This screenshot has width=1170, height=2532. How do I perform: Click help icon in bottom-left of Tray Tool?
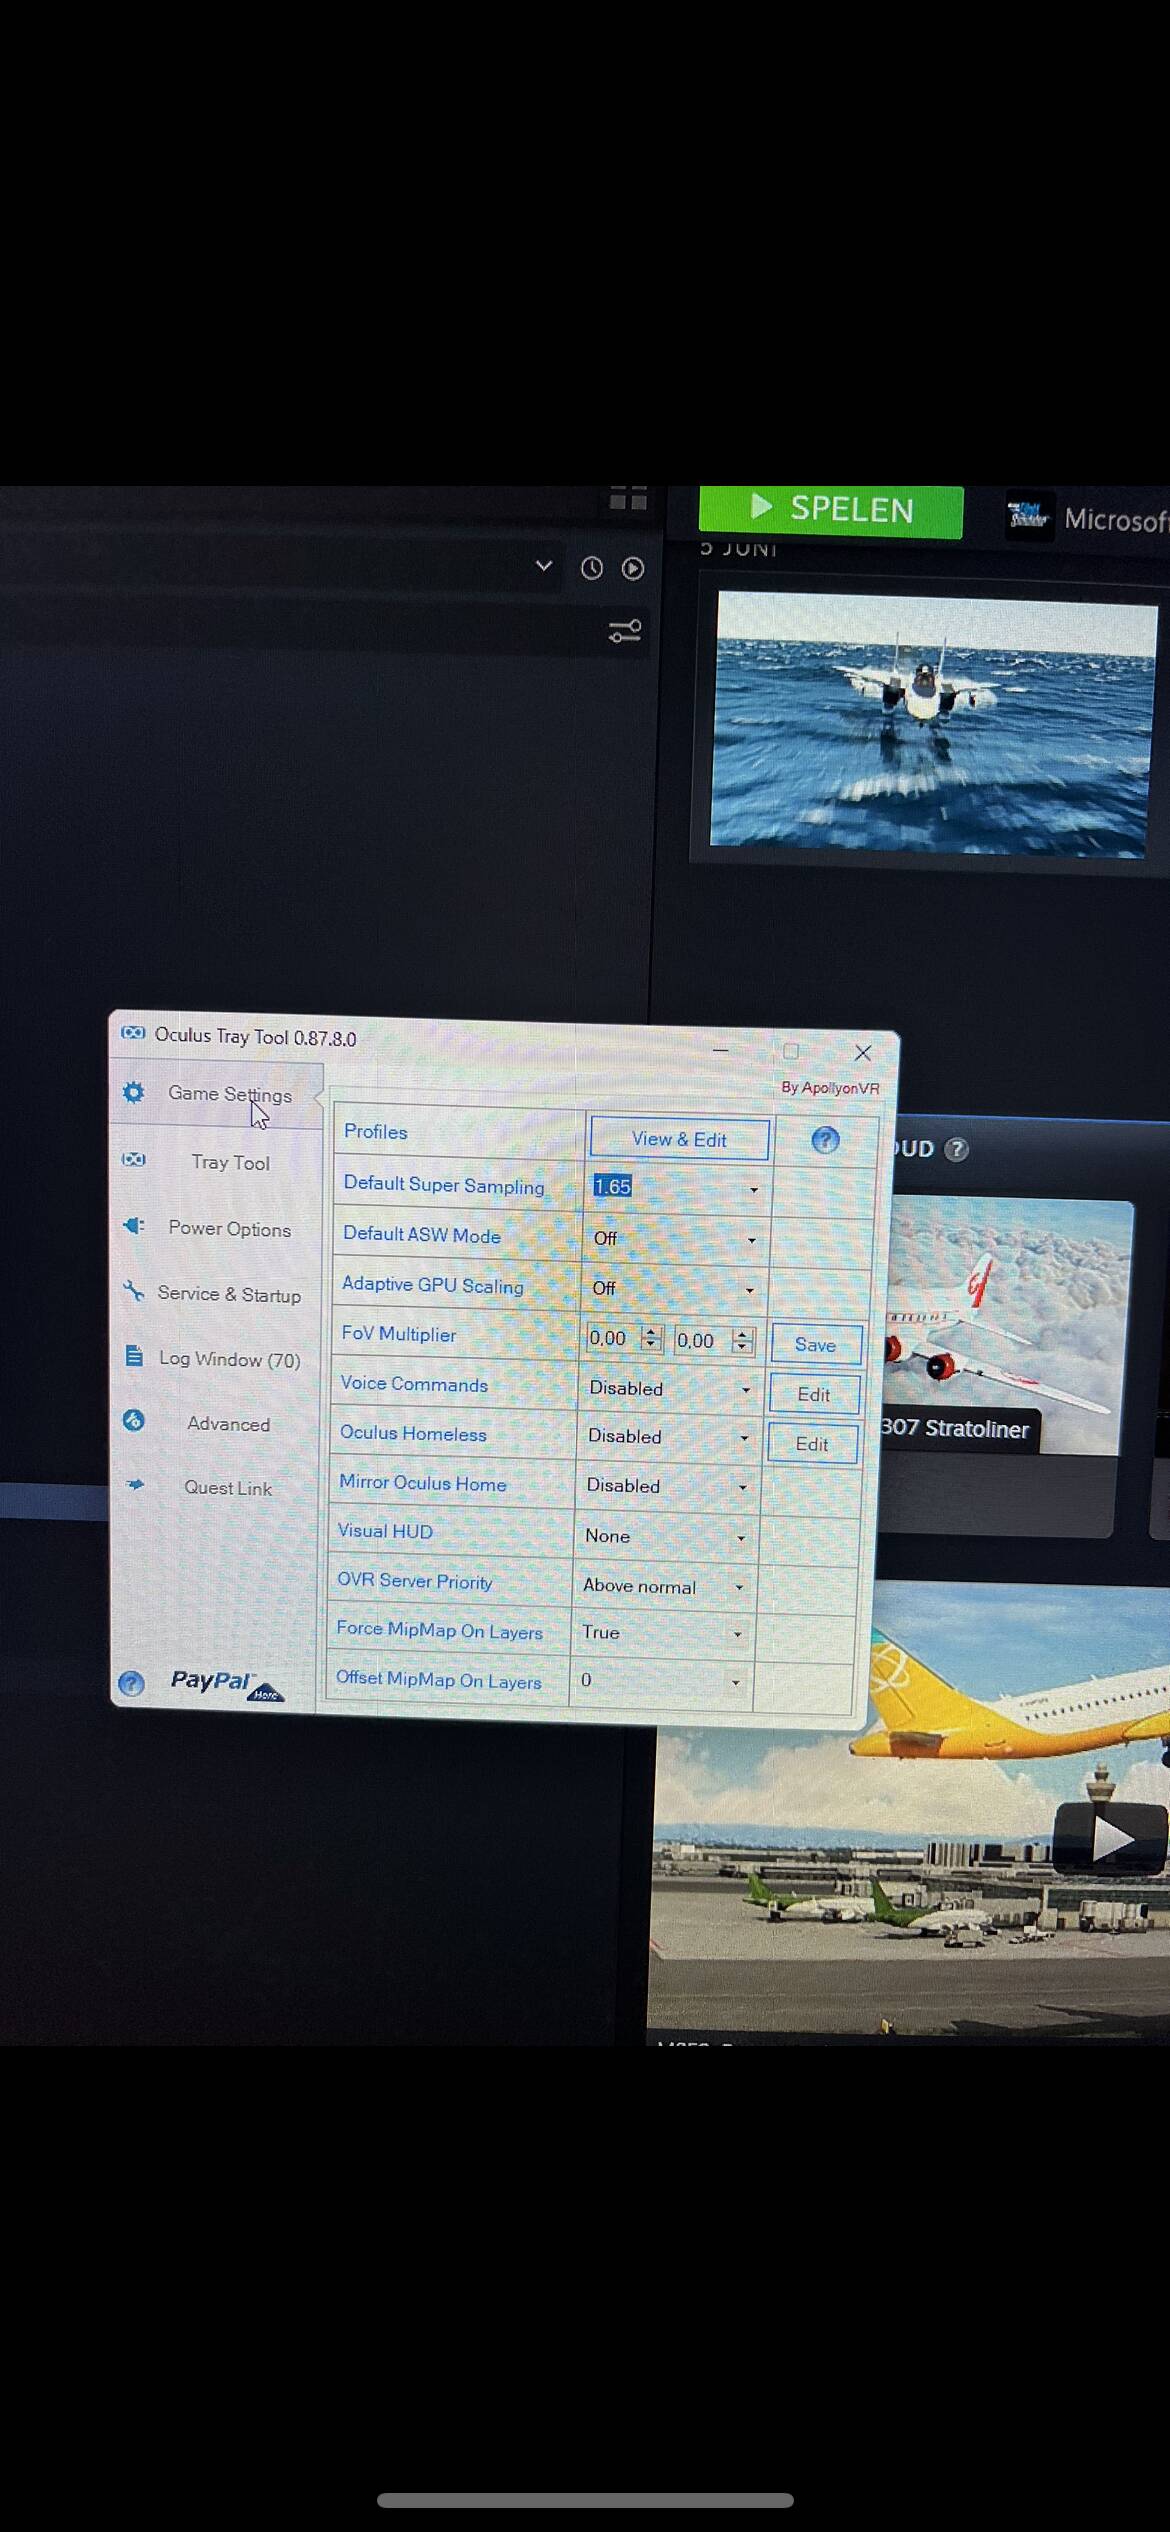pos(132,1683)
